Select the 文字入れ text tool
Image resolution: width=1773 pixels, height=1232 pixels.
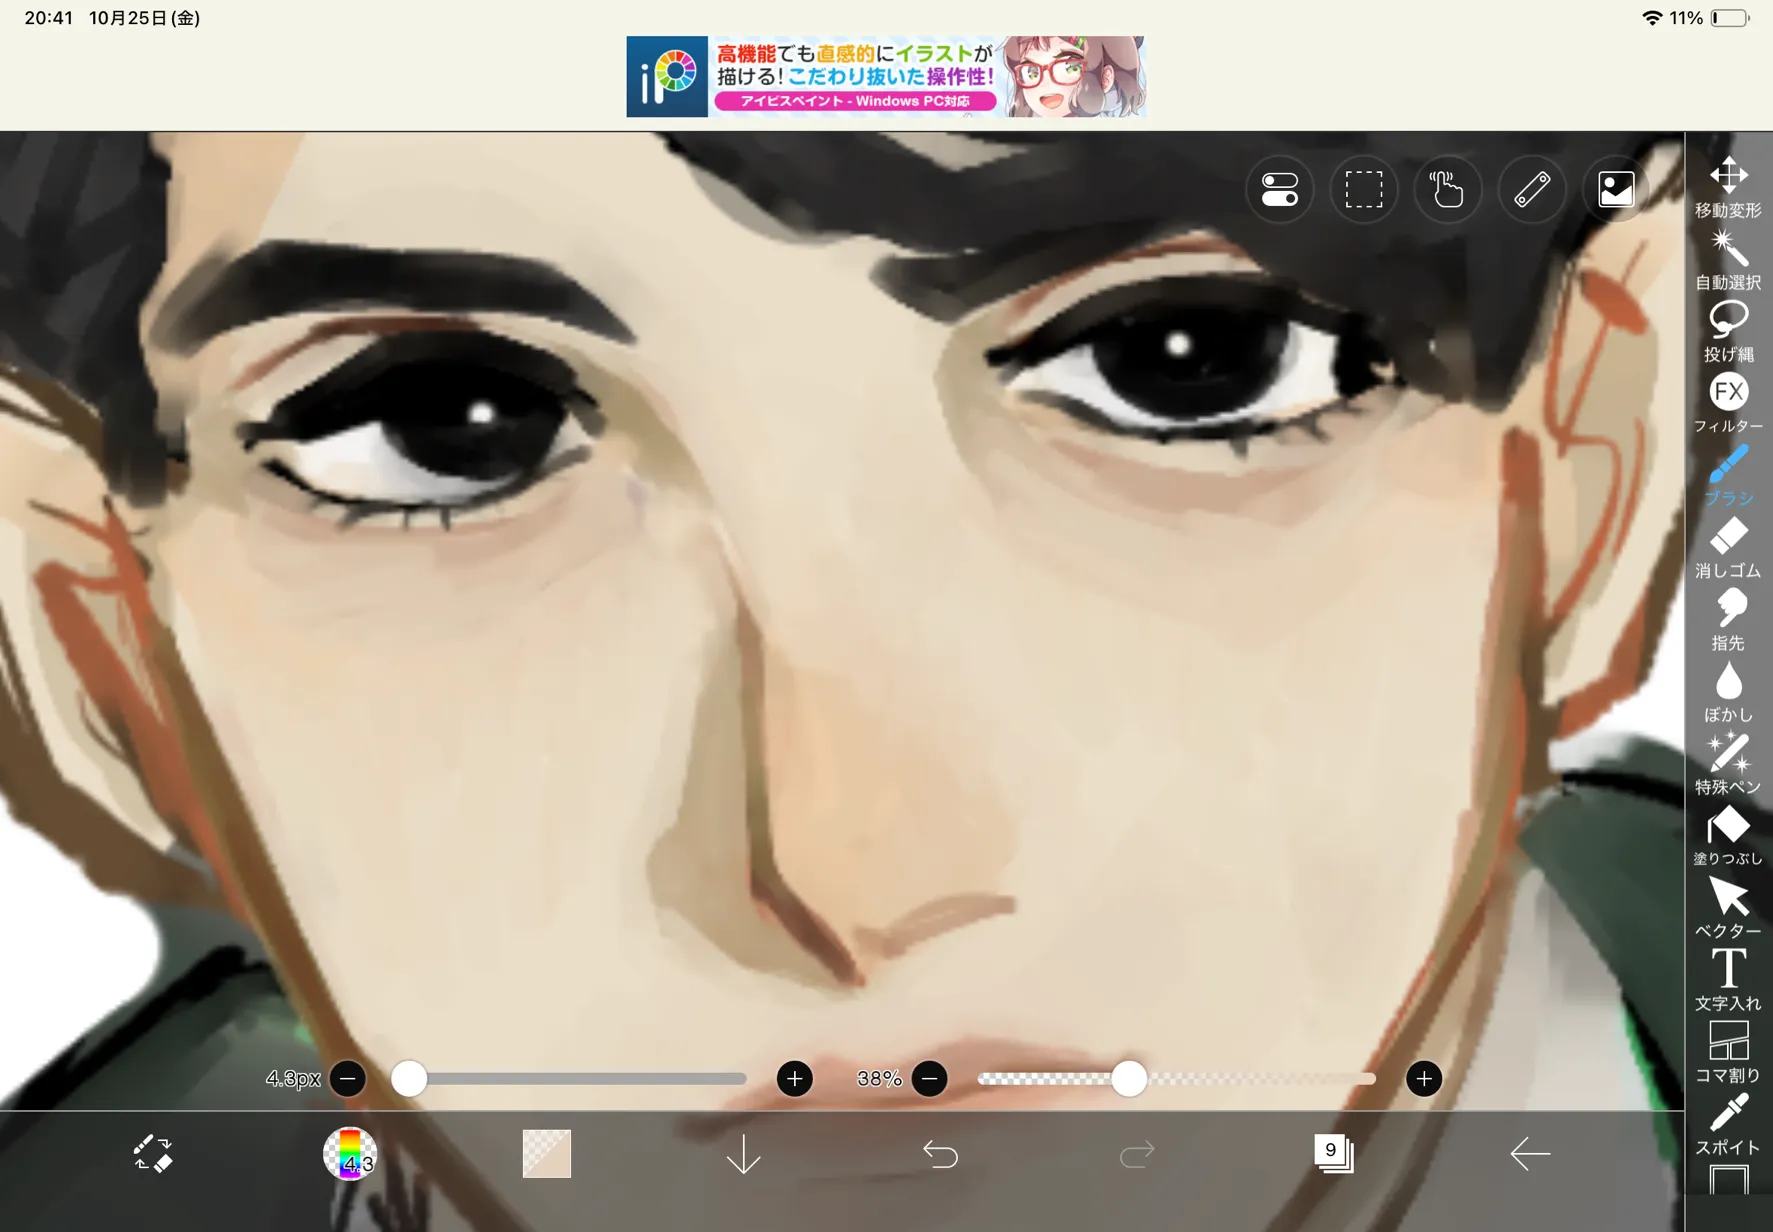(x=1728, y=979)
